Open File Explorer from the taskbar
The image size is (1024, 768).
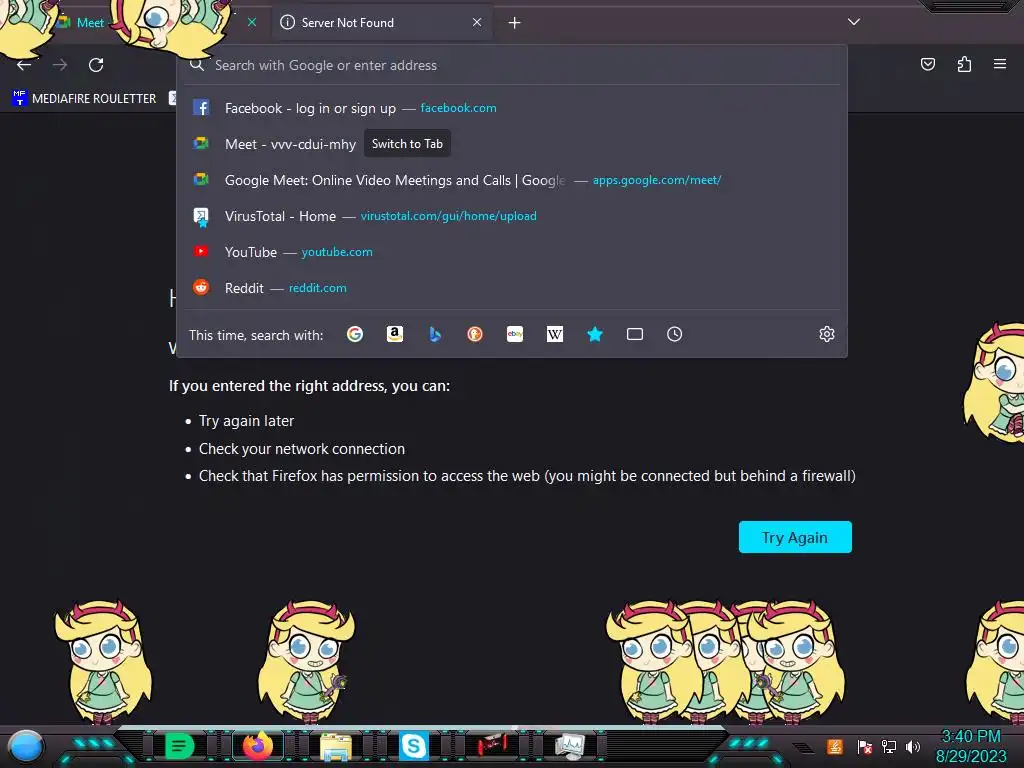click(x=336, y=746)
